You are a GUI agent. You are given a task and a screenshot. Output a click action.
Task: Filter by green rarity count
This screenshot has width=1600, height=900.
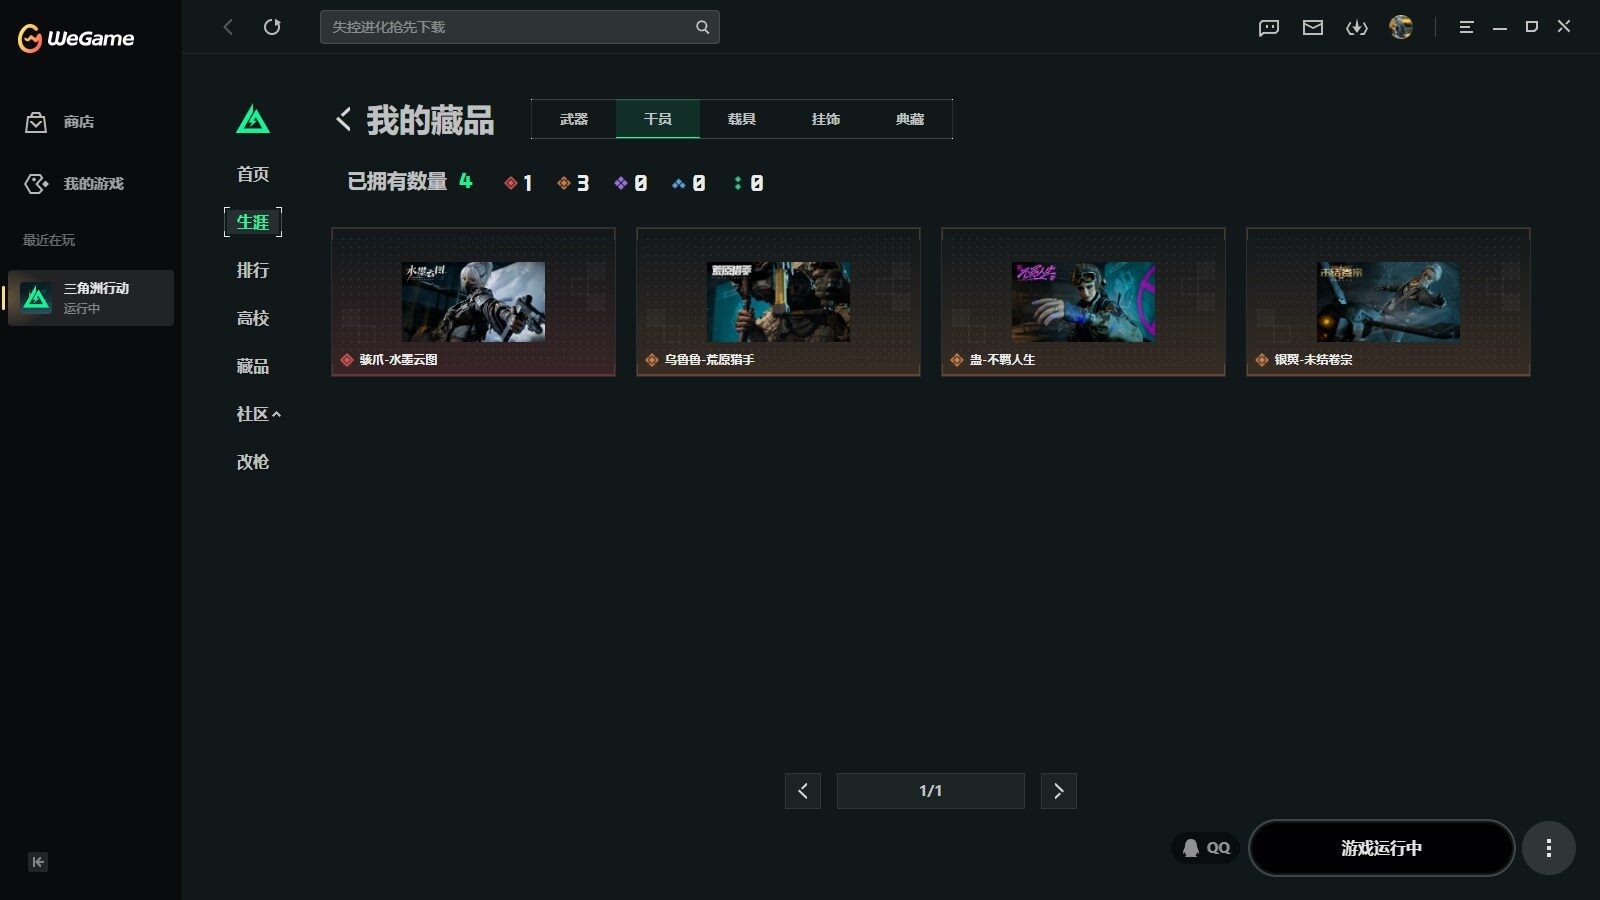click(x=748, y=183)
